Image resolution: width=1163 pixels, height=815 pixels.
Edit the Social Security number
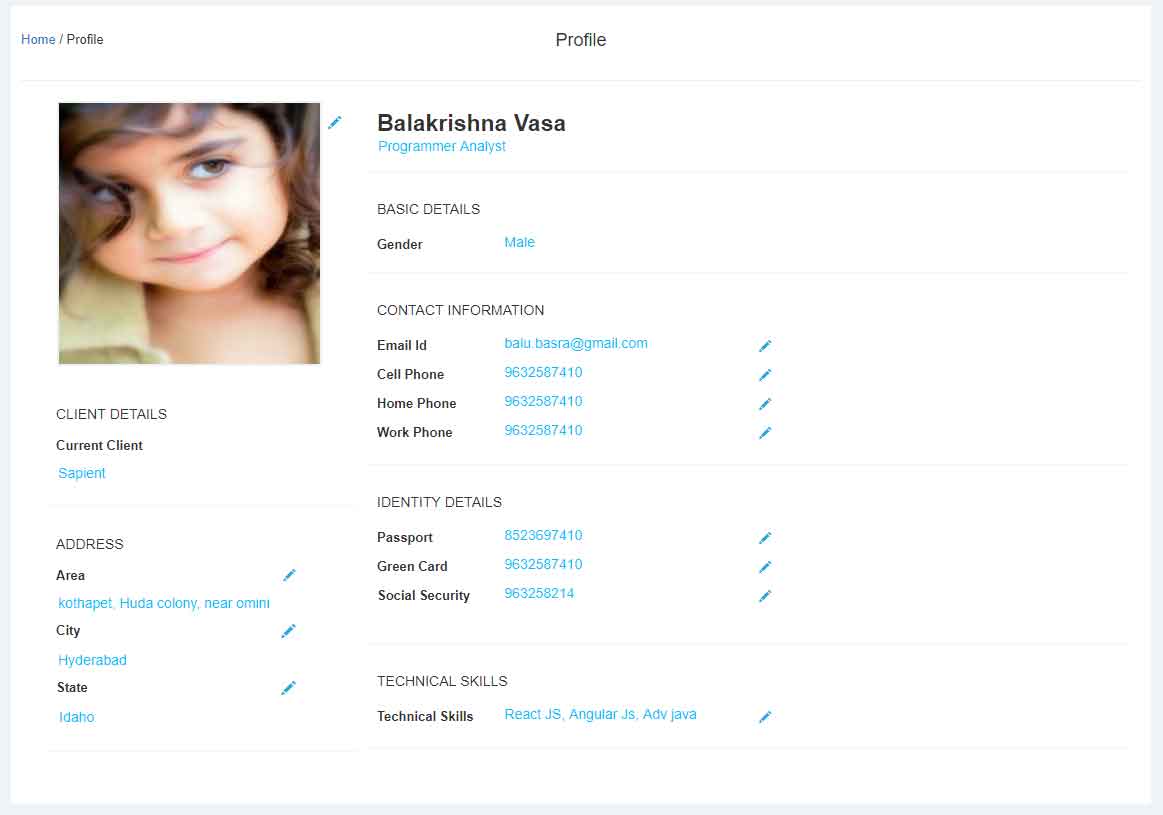765,595
